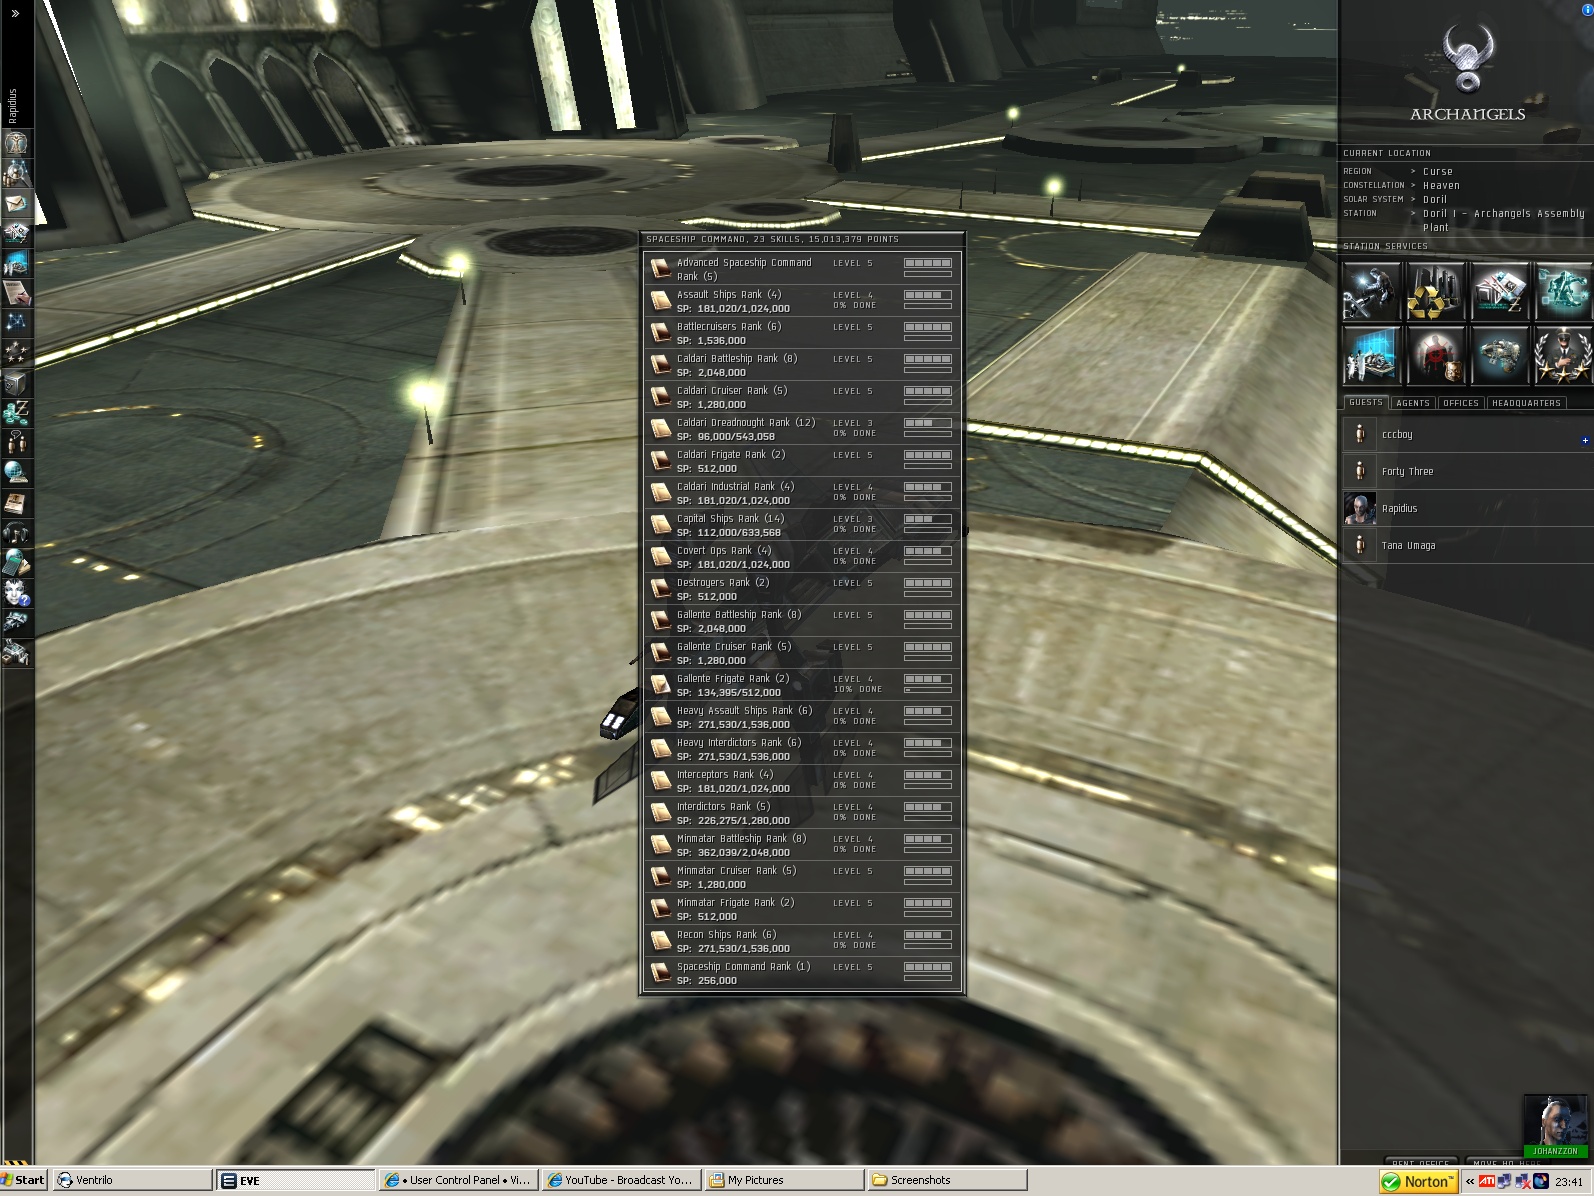Select the Advanced Spaceship Command skill
Image resolution: width=1594 pixels, height=1196 pixels.
(x=802, y=269)
